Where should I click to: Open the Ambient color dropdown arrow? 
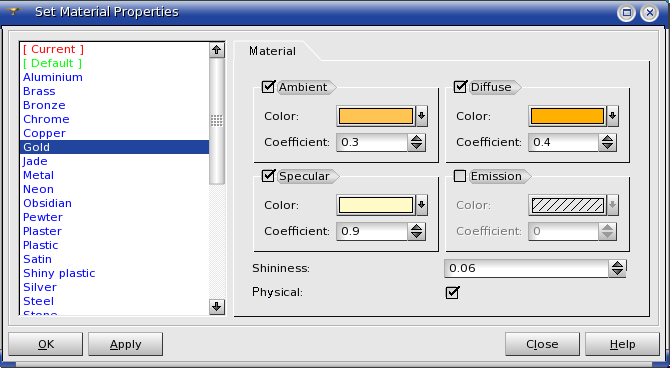pos(422,116)
